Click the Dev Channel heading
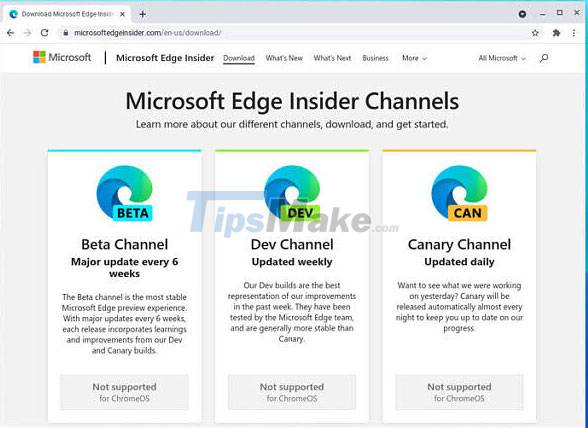 [x=292, y=245]
